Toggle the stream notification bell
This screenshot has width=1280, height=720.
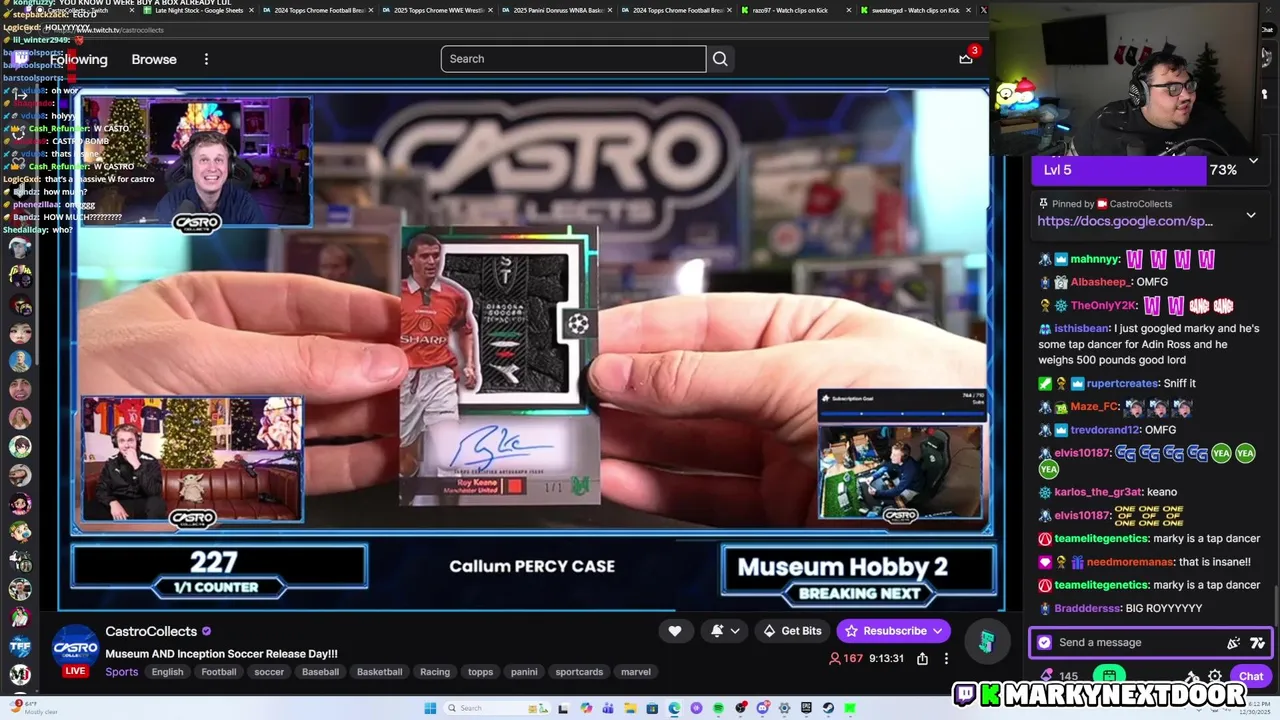click(x=717, y=631)
